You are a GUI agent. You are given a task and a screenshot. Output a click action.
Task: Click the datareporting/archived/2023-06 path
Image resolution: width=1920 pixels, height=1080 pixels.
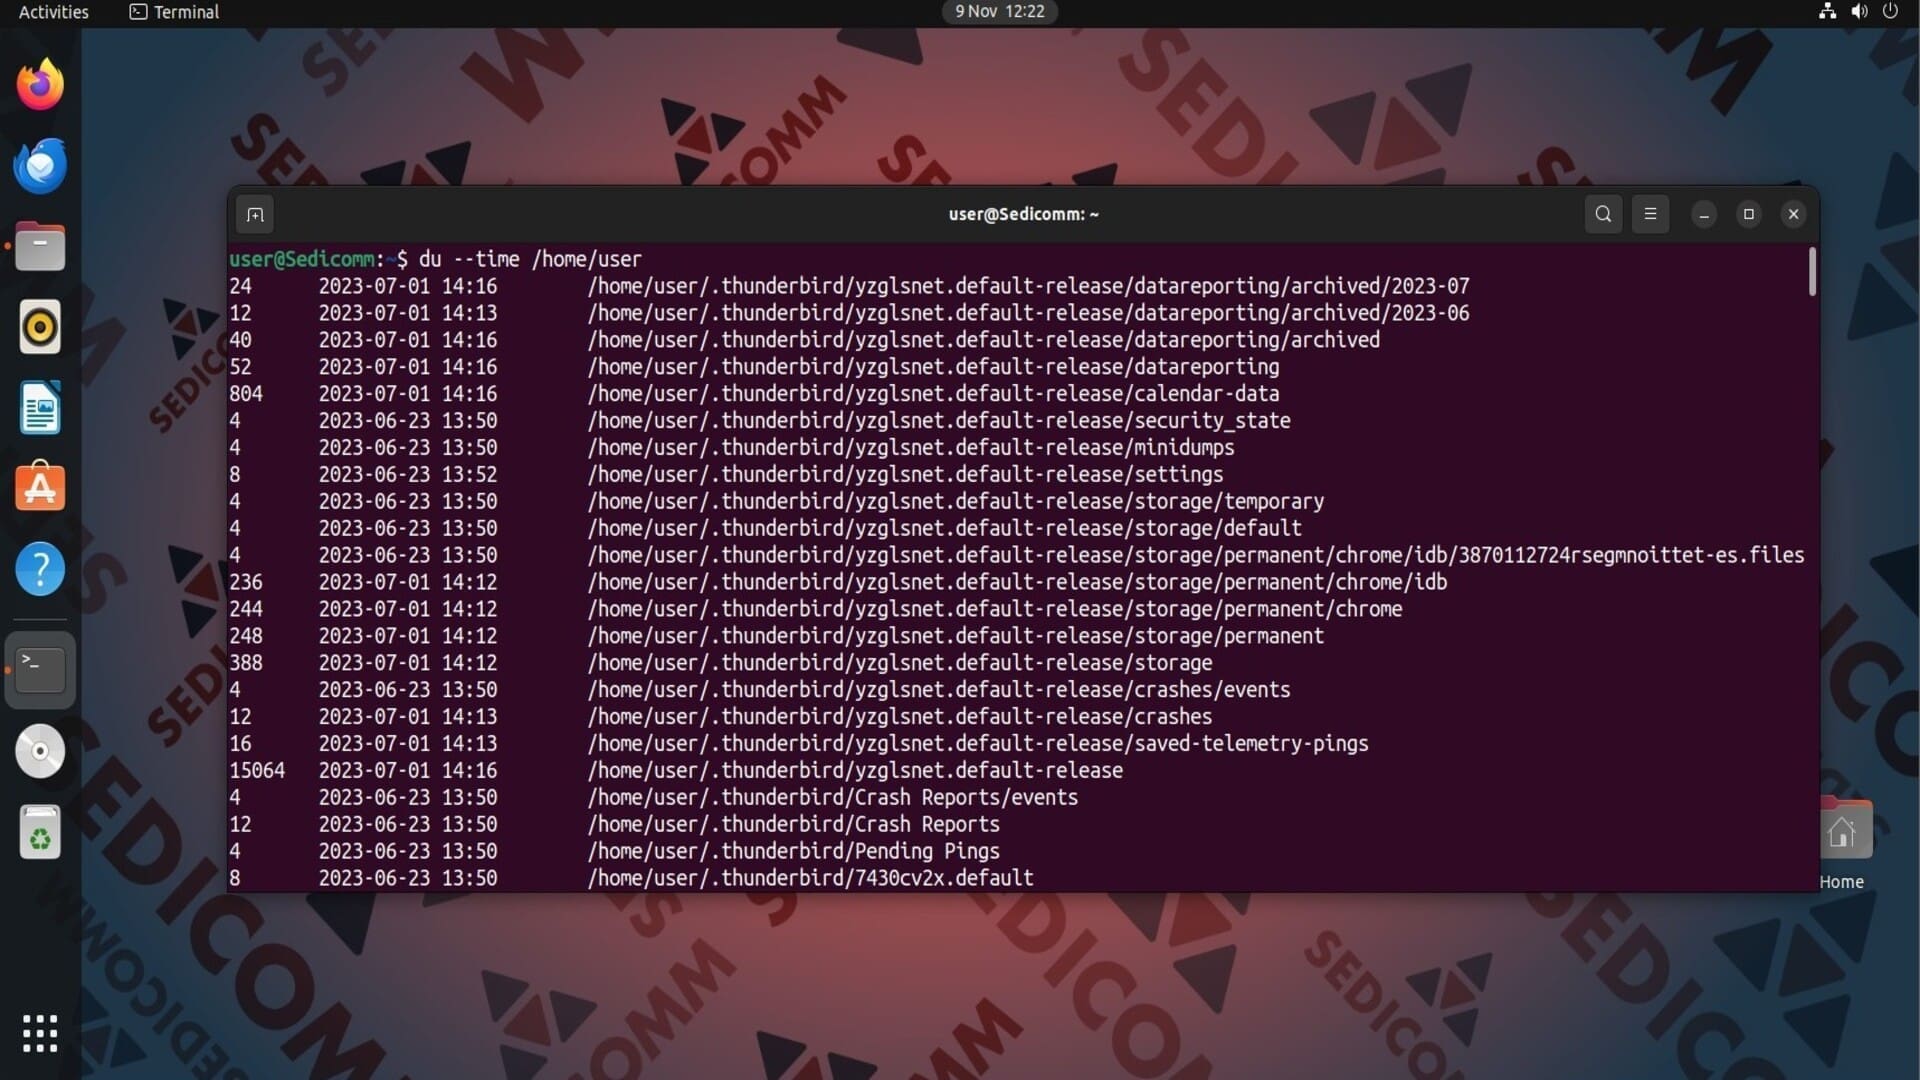coord(1028,313)
